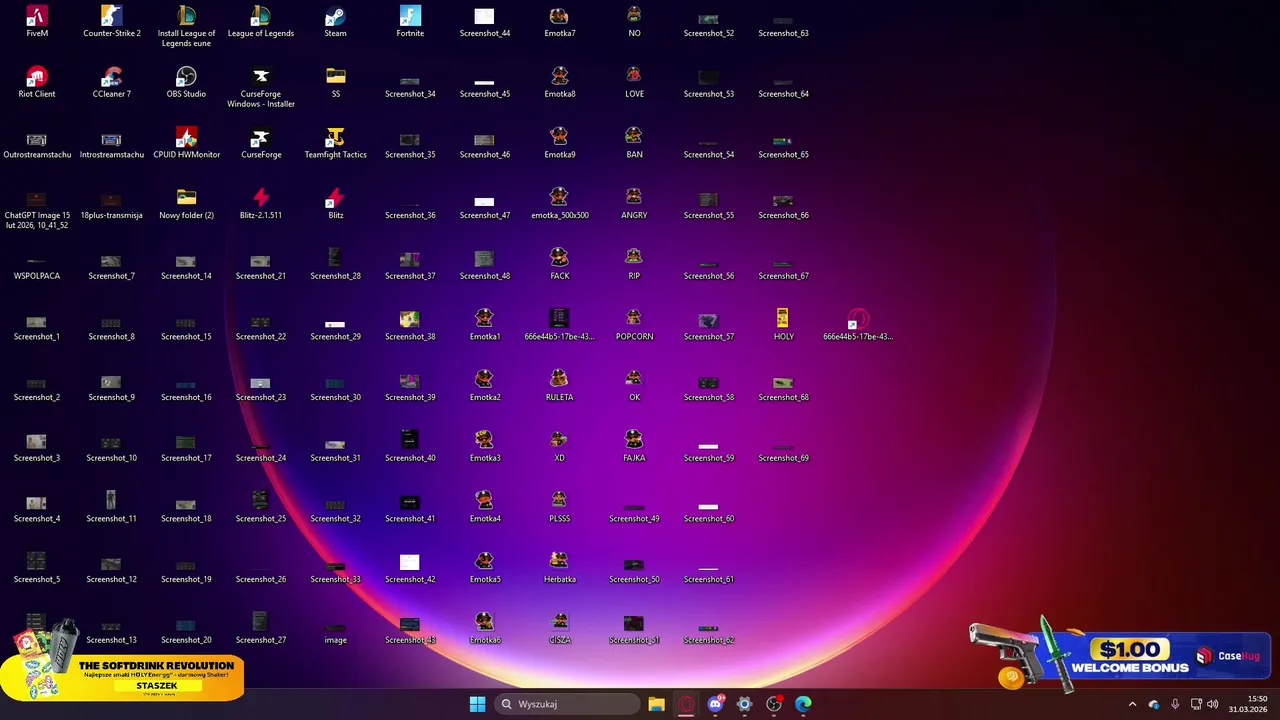
Task: Open the Softdrink Revolution STASZEK banner
Action: [122, 662]
